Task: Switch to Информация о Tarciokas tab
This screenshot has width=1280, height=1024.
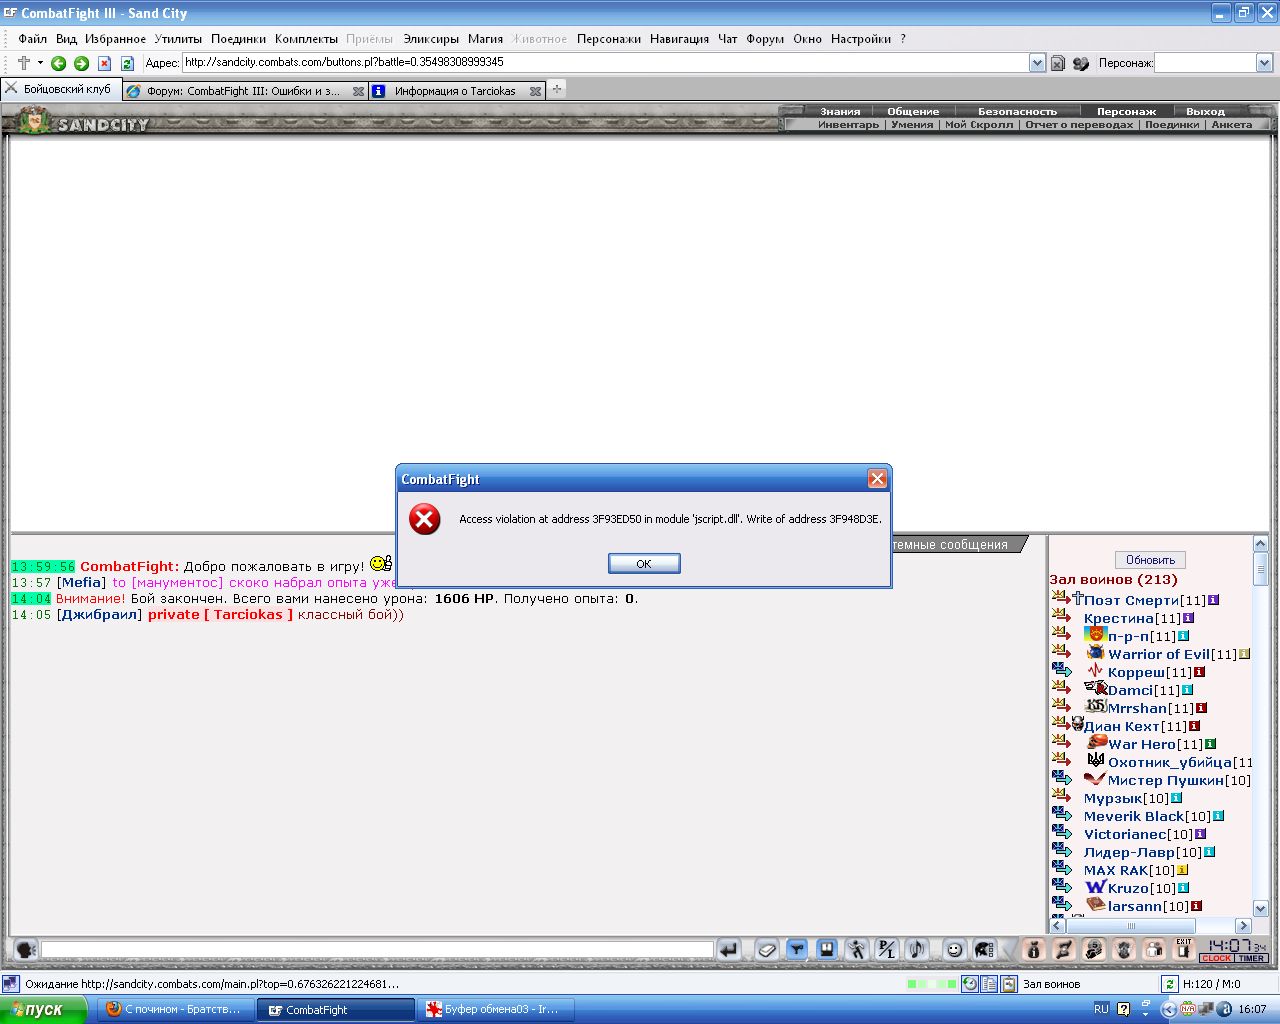Action: click(455, 91)
